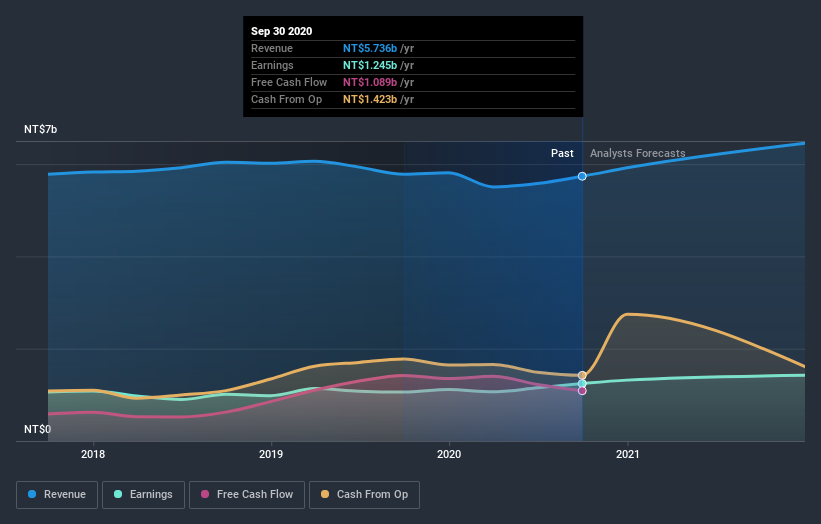821x524 pixels.
Task: Click the Earnings row label in tooltip
Action: click(272, 65)
